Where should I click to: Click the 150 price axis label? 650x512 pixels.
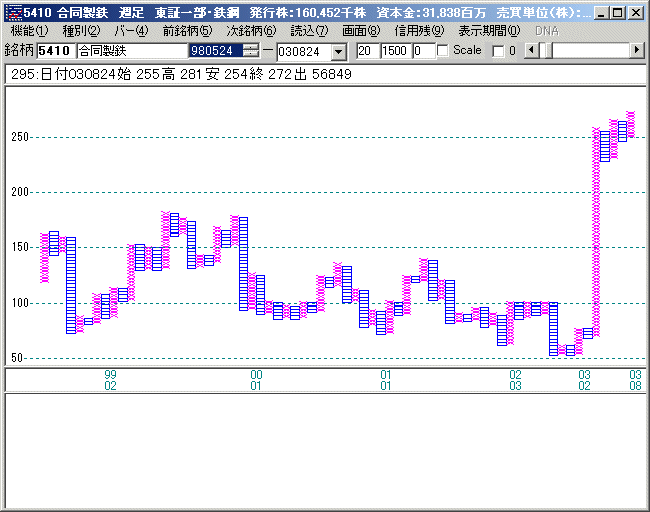pos(19,247)
